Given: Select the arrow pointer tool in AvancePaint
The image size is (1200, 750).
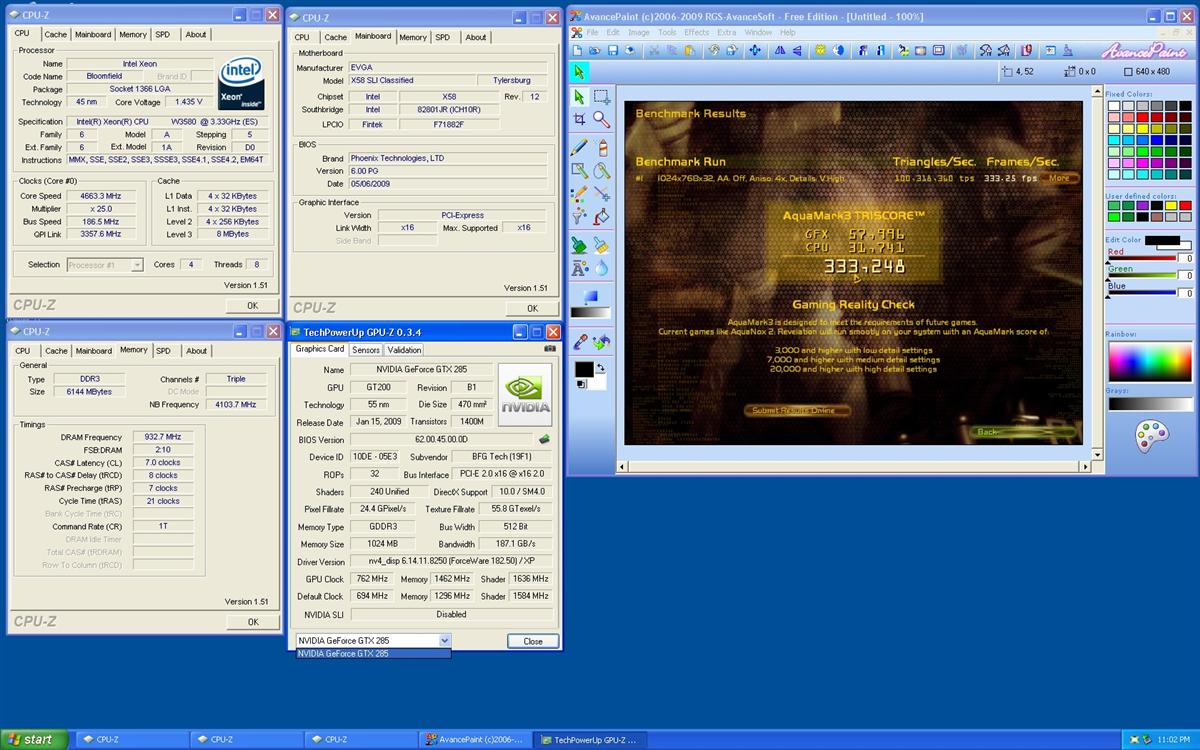Looking at the screenshot, I should coord(579,97).
